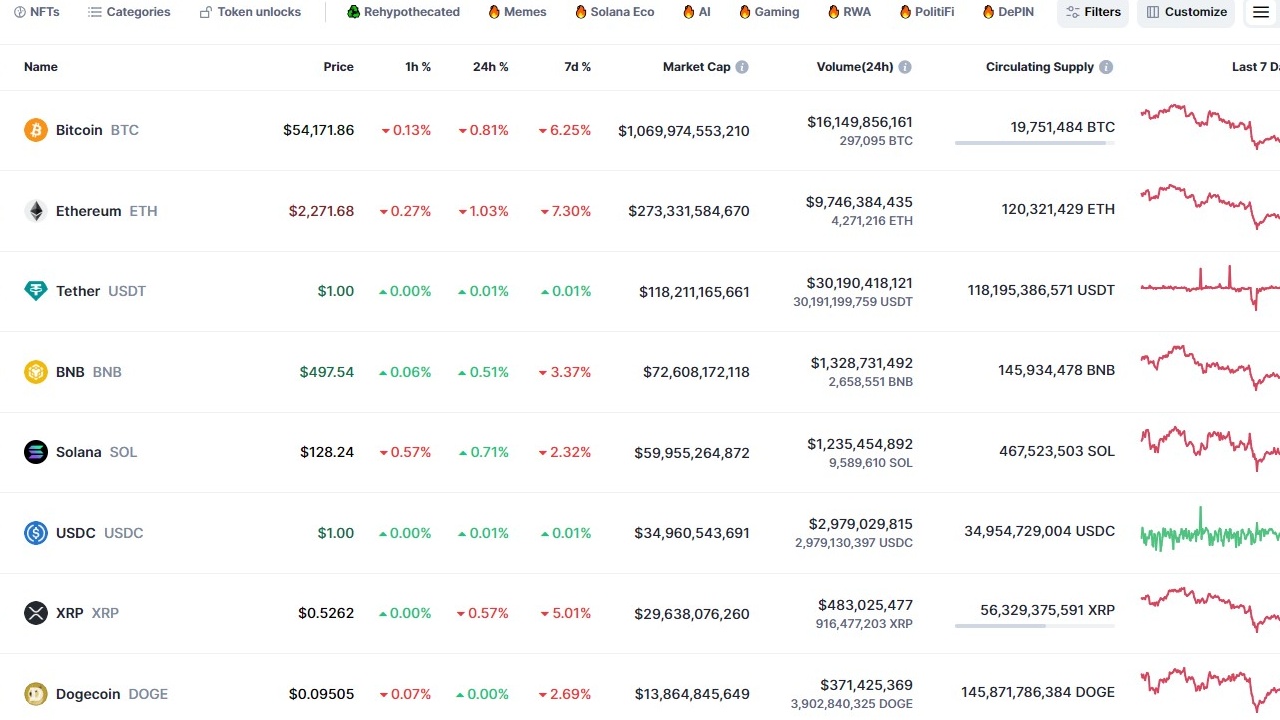Open the Categories tab
1280x720 pixels.
tap(129, 12)
